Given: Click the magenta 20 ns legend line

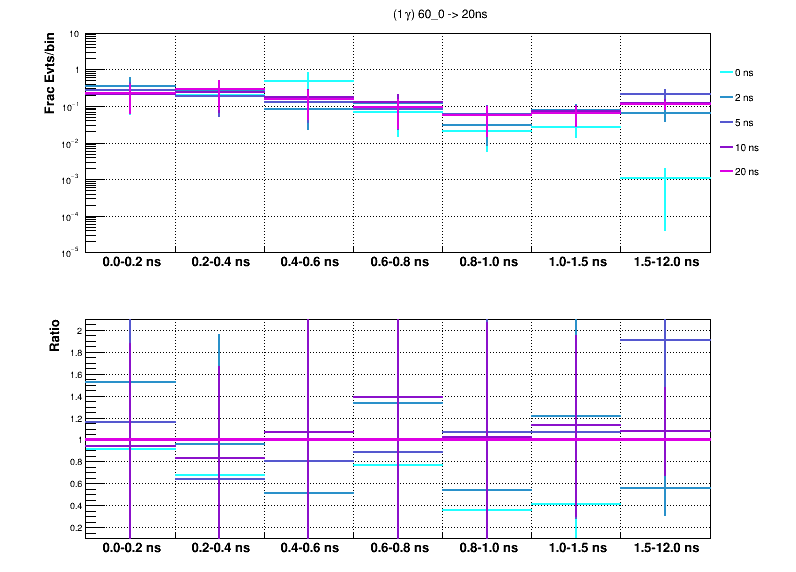Looking at the screenshot, I should point(726,172).
